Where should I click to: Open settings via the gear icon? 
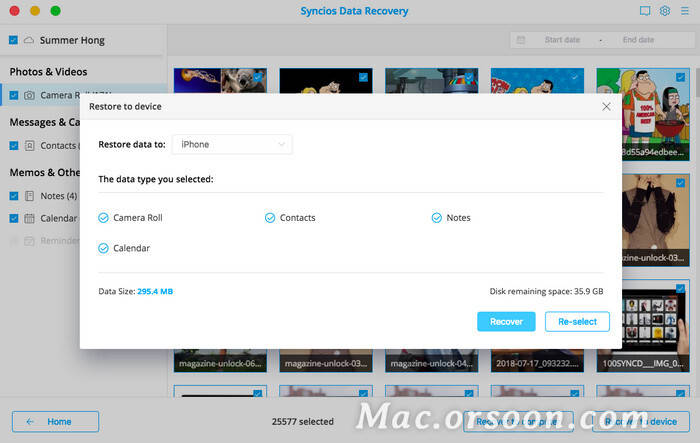coord(665,11)
